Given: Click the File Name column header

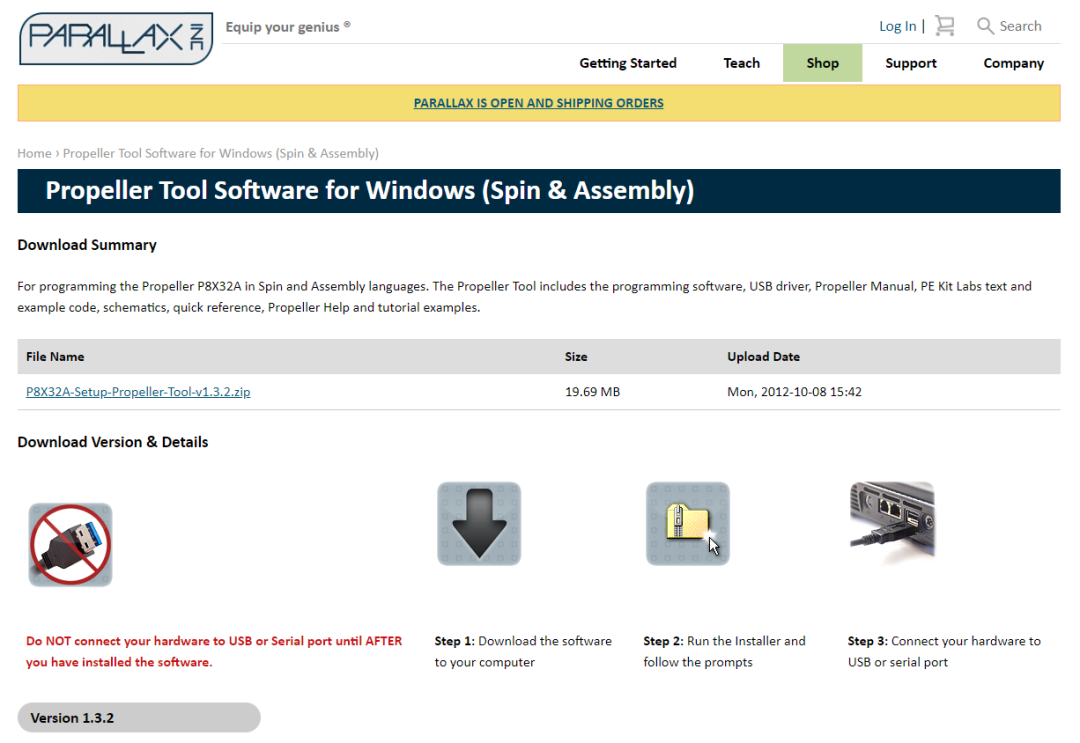Looking at the screenshot, I should tap(55, 356).
